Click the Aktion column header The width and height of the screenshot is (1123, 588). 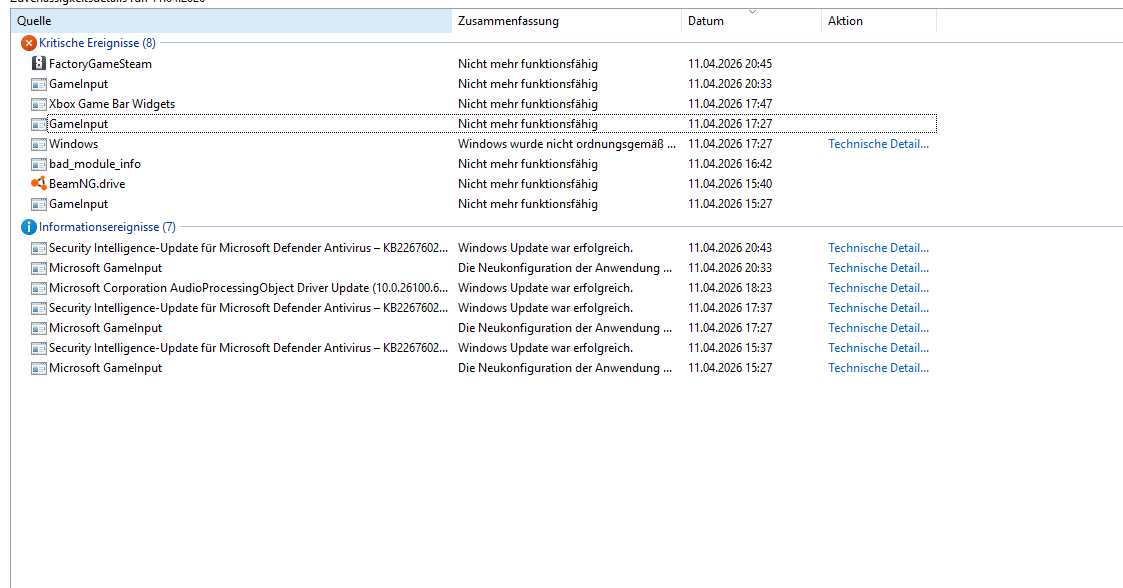tap(879, 21)
